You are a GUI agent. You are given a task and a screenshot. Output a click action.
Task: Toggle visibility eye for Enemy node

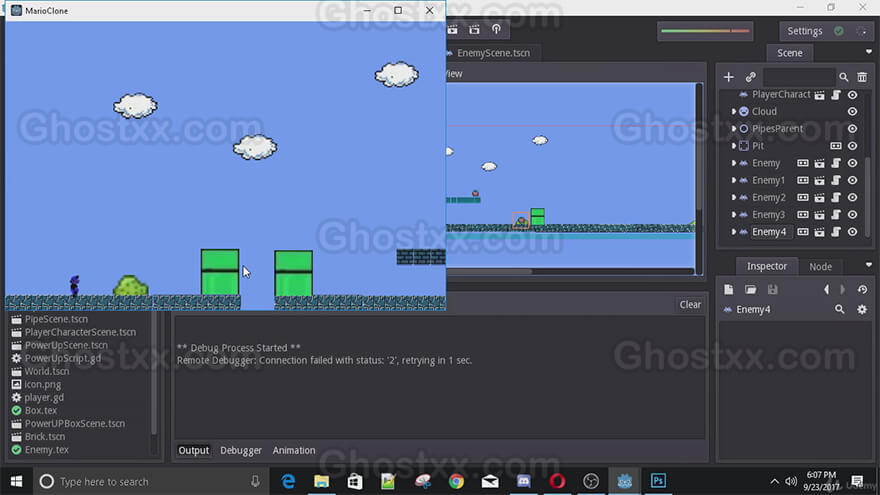(x=852, y=163)
